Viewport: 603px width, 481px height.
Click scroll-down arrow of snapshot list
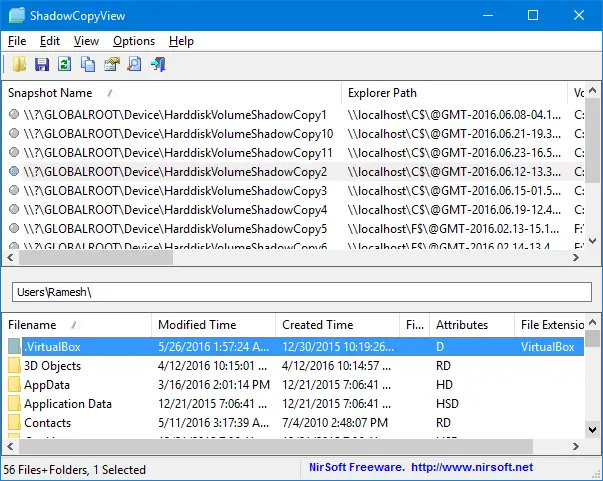point(593,241)
